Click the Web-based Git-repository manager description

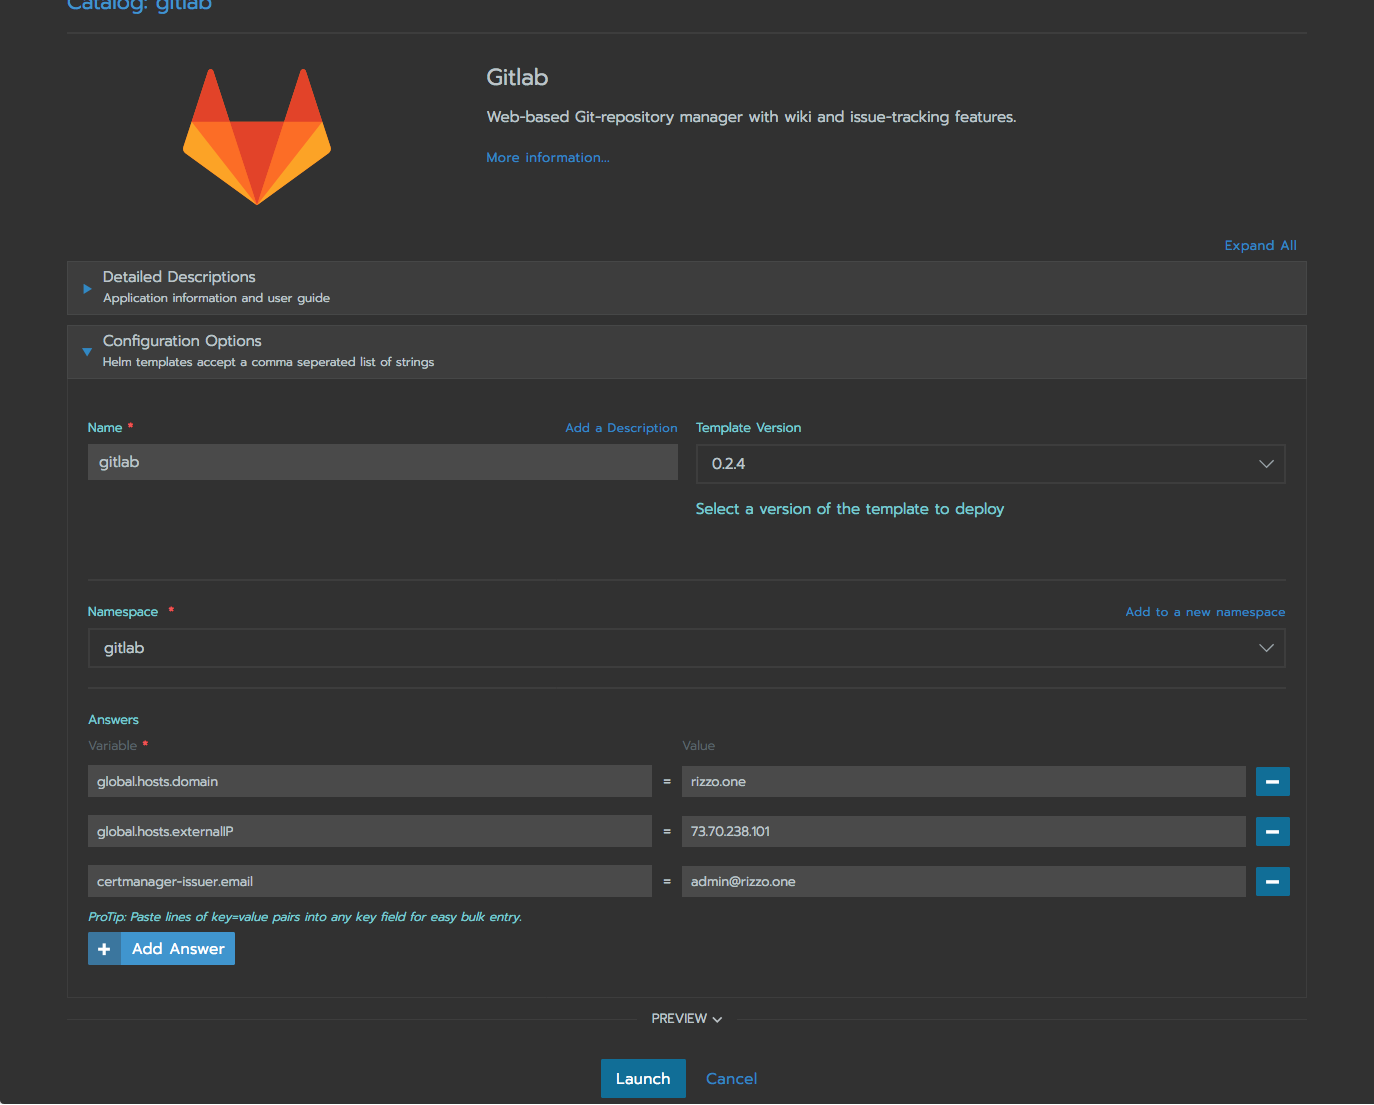point(751,117)
